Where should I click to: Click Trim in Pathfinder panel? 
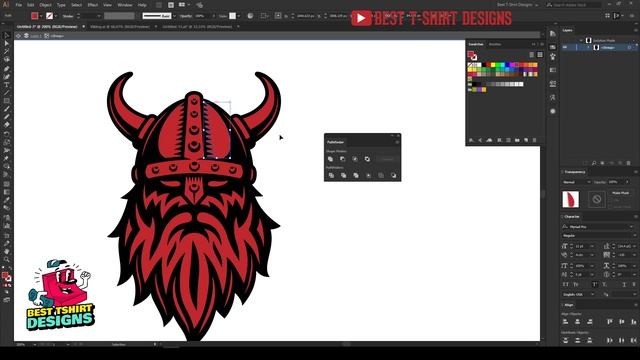click(344, 176)
